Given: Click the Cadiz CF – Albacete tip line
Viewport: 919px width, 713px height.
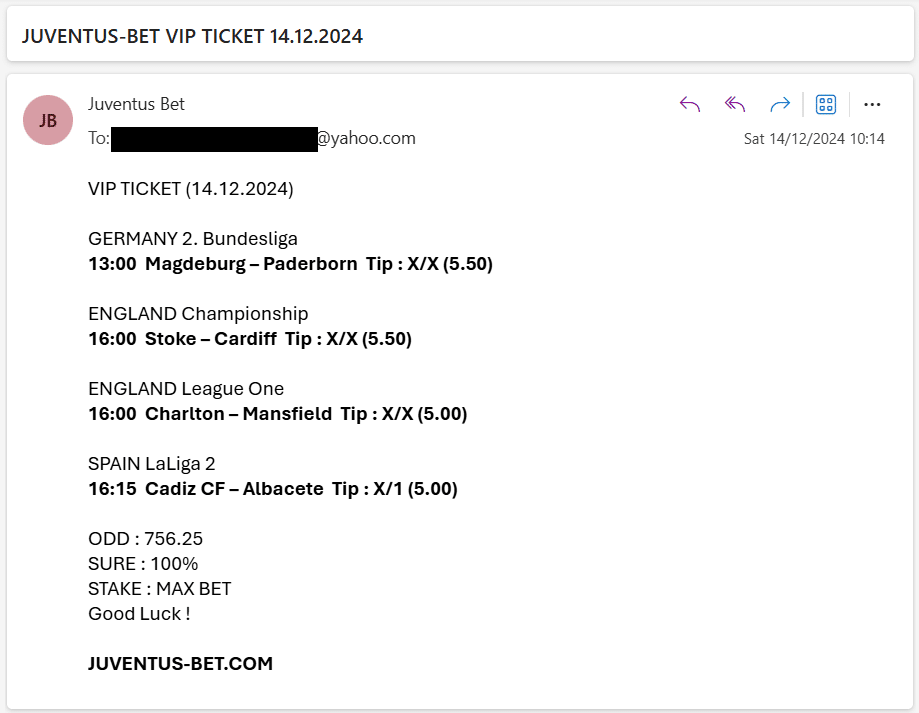Looking at the screenshot, I should tap(273, 489).
